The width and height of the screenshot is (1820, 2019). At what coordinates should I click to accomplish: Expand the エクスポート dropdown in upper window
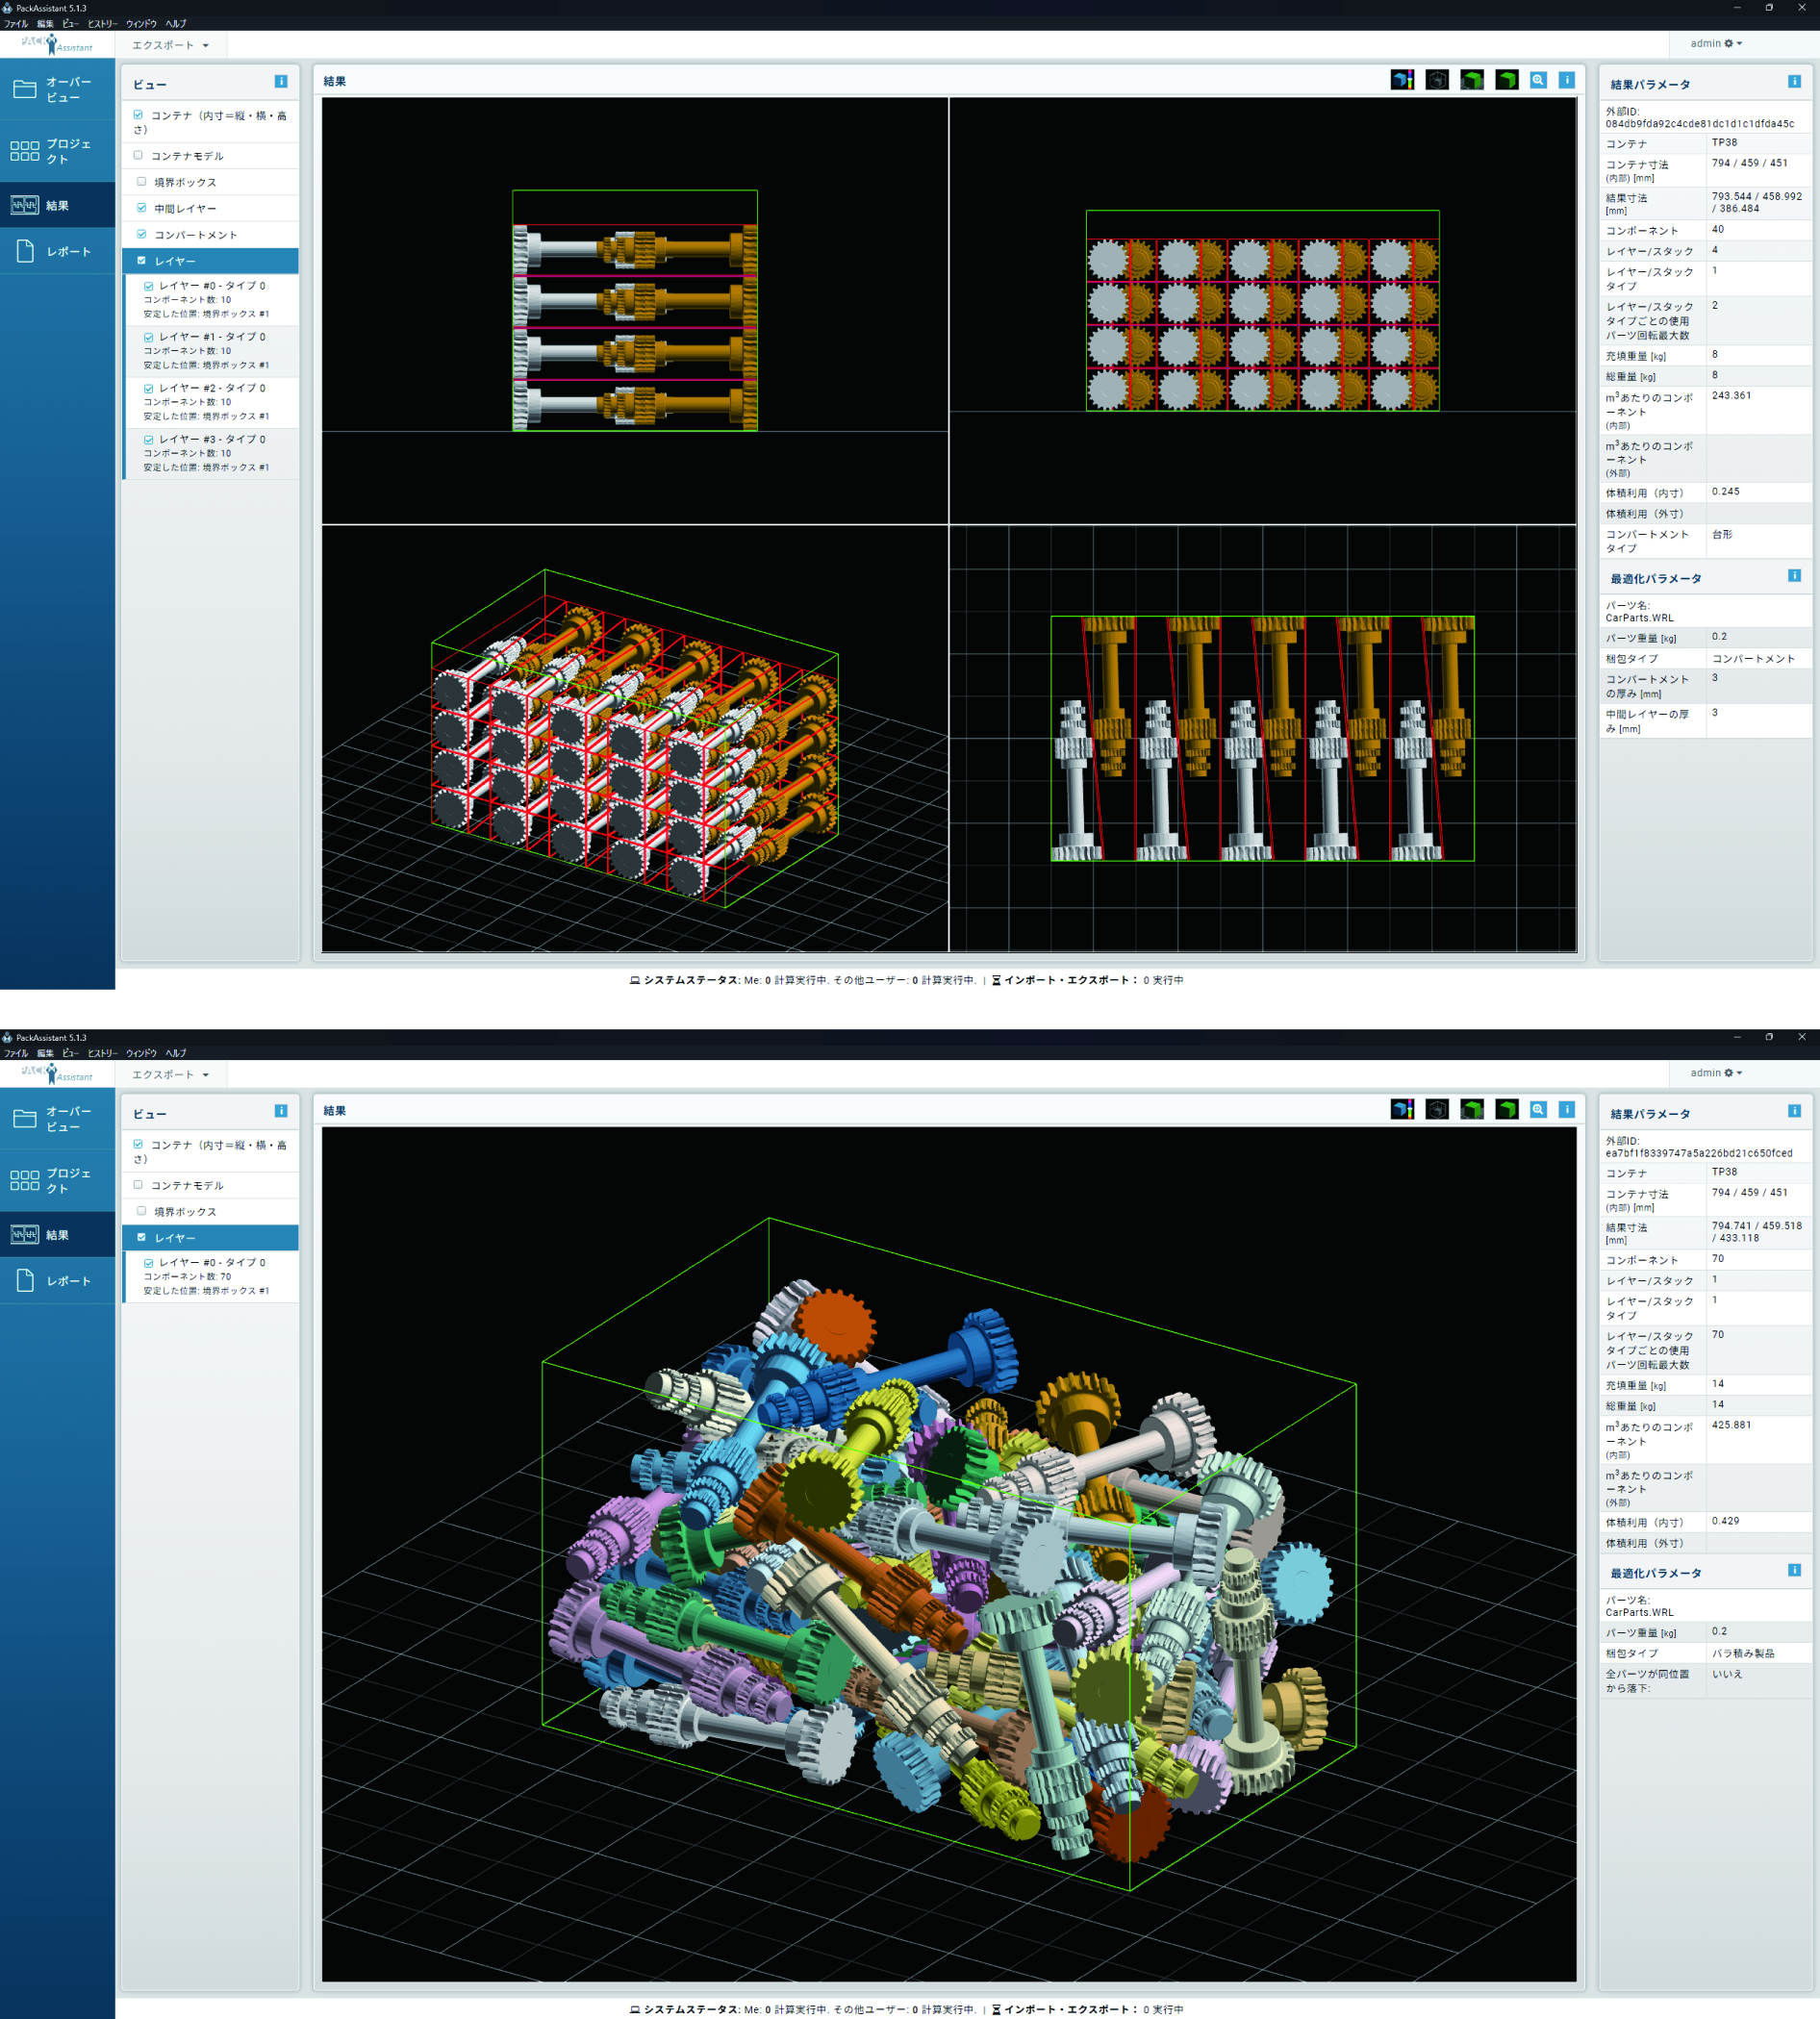tap(170, 45)
